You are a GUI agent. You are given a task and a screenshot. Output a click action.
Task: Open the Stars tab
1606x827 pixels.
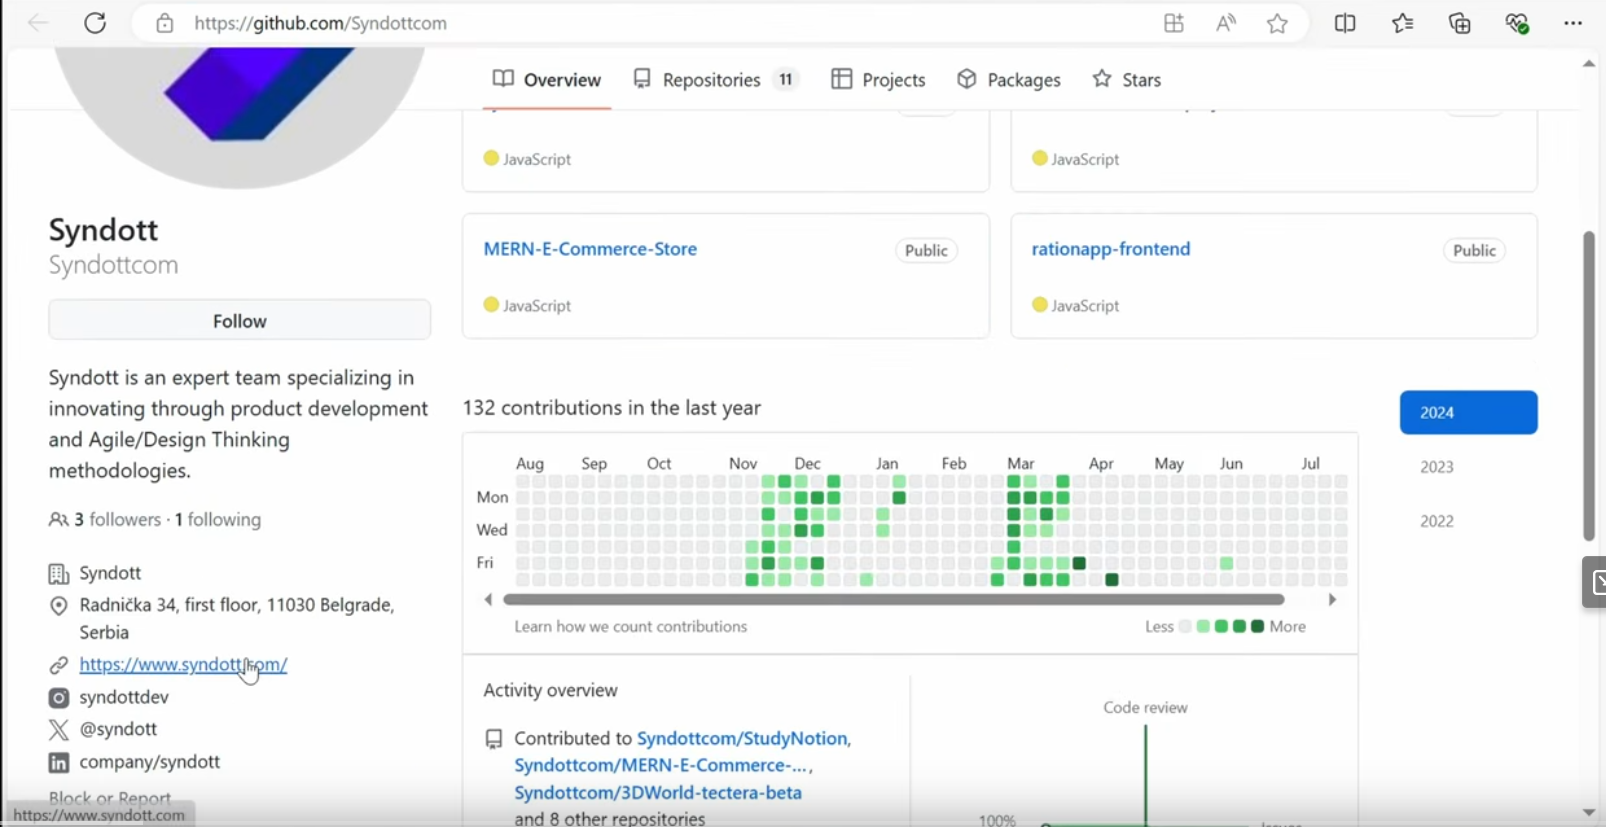point(1126,80)
